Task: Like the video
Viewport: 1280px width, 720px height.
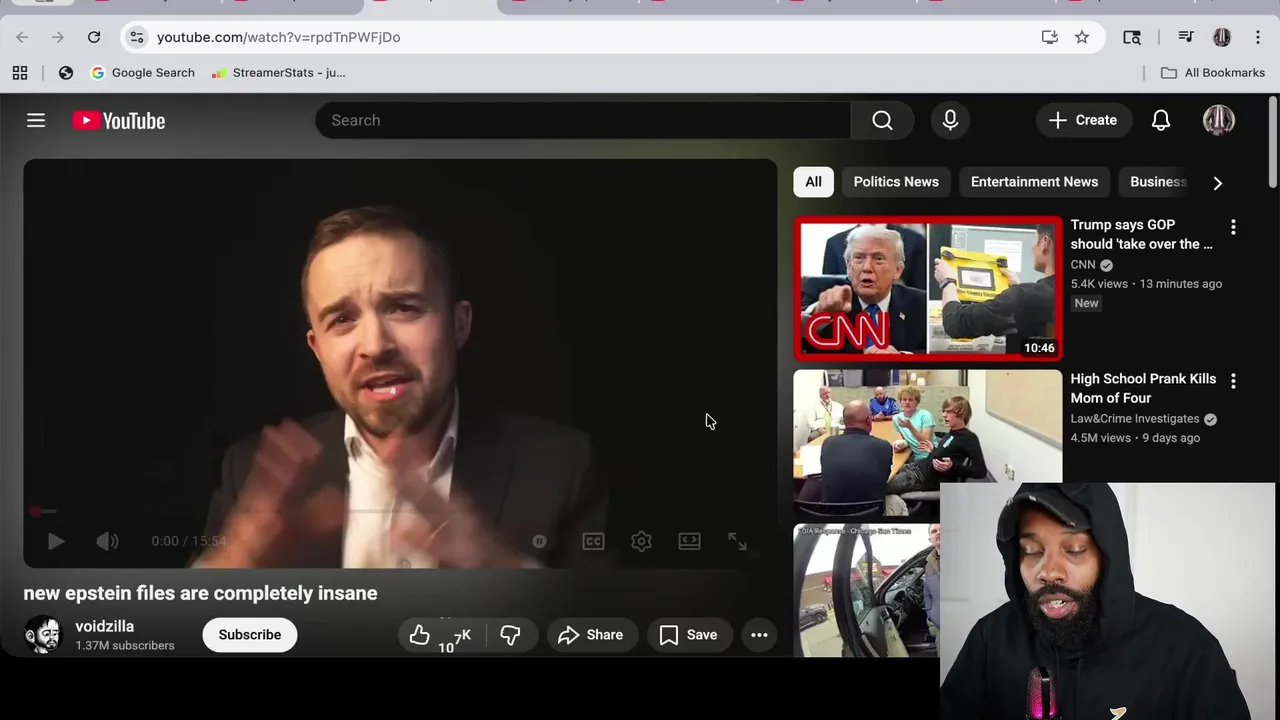Action: click(440, 635)
